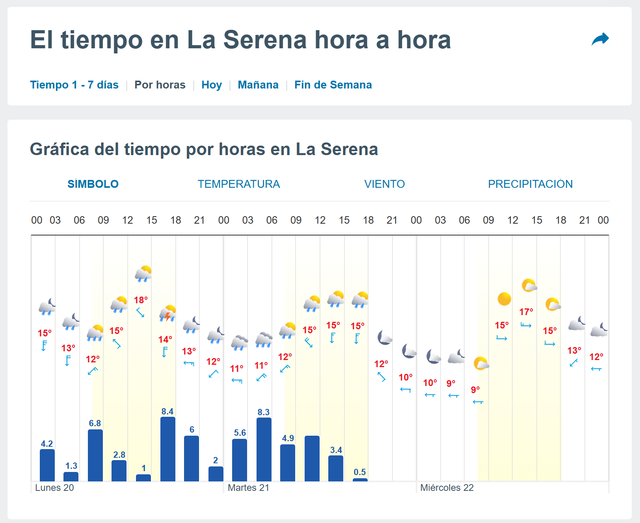Open the Hoy forecast link
The image size is (640, 523).
211,85
